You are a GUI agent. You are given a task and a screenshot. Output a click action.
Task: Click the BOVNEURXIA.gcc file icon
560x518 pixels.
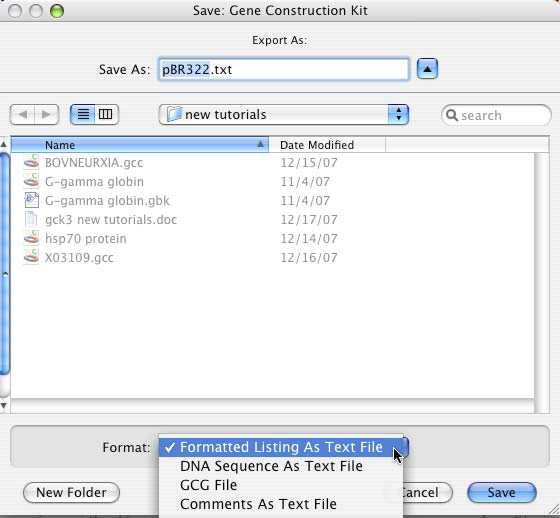[31, 163]
